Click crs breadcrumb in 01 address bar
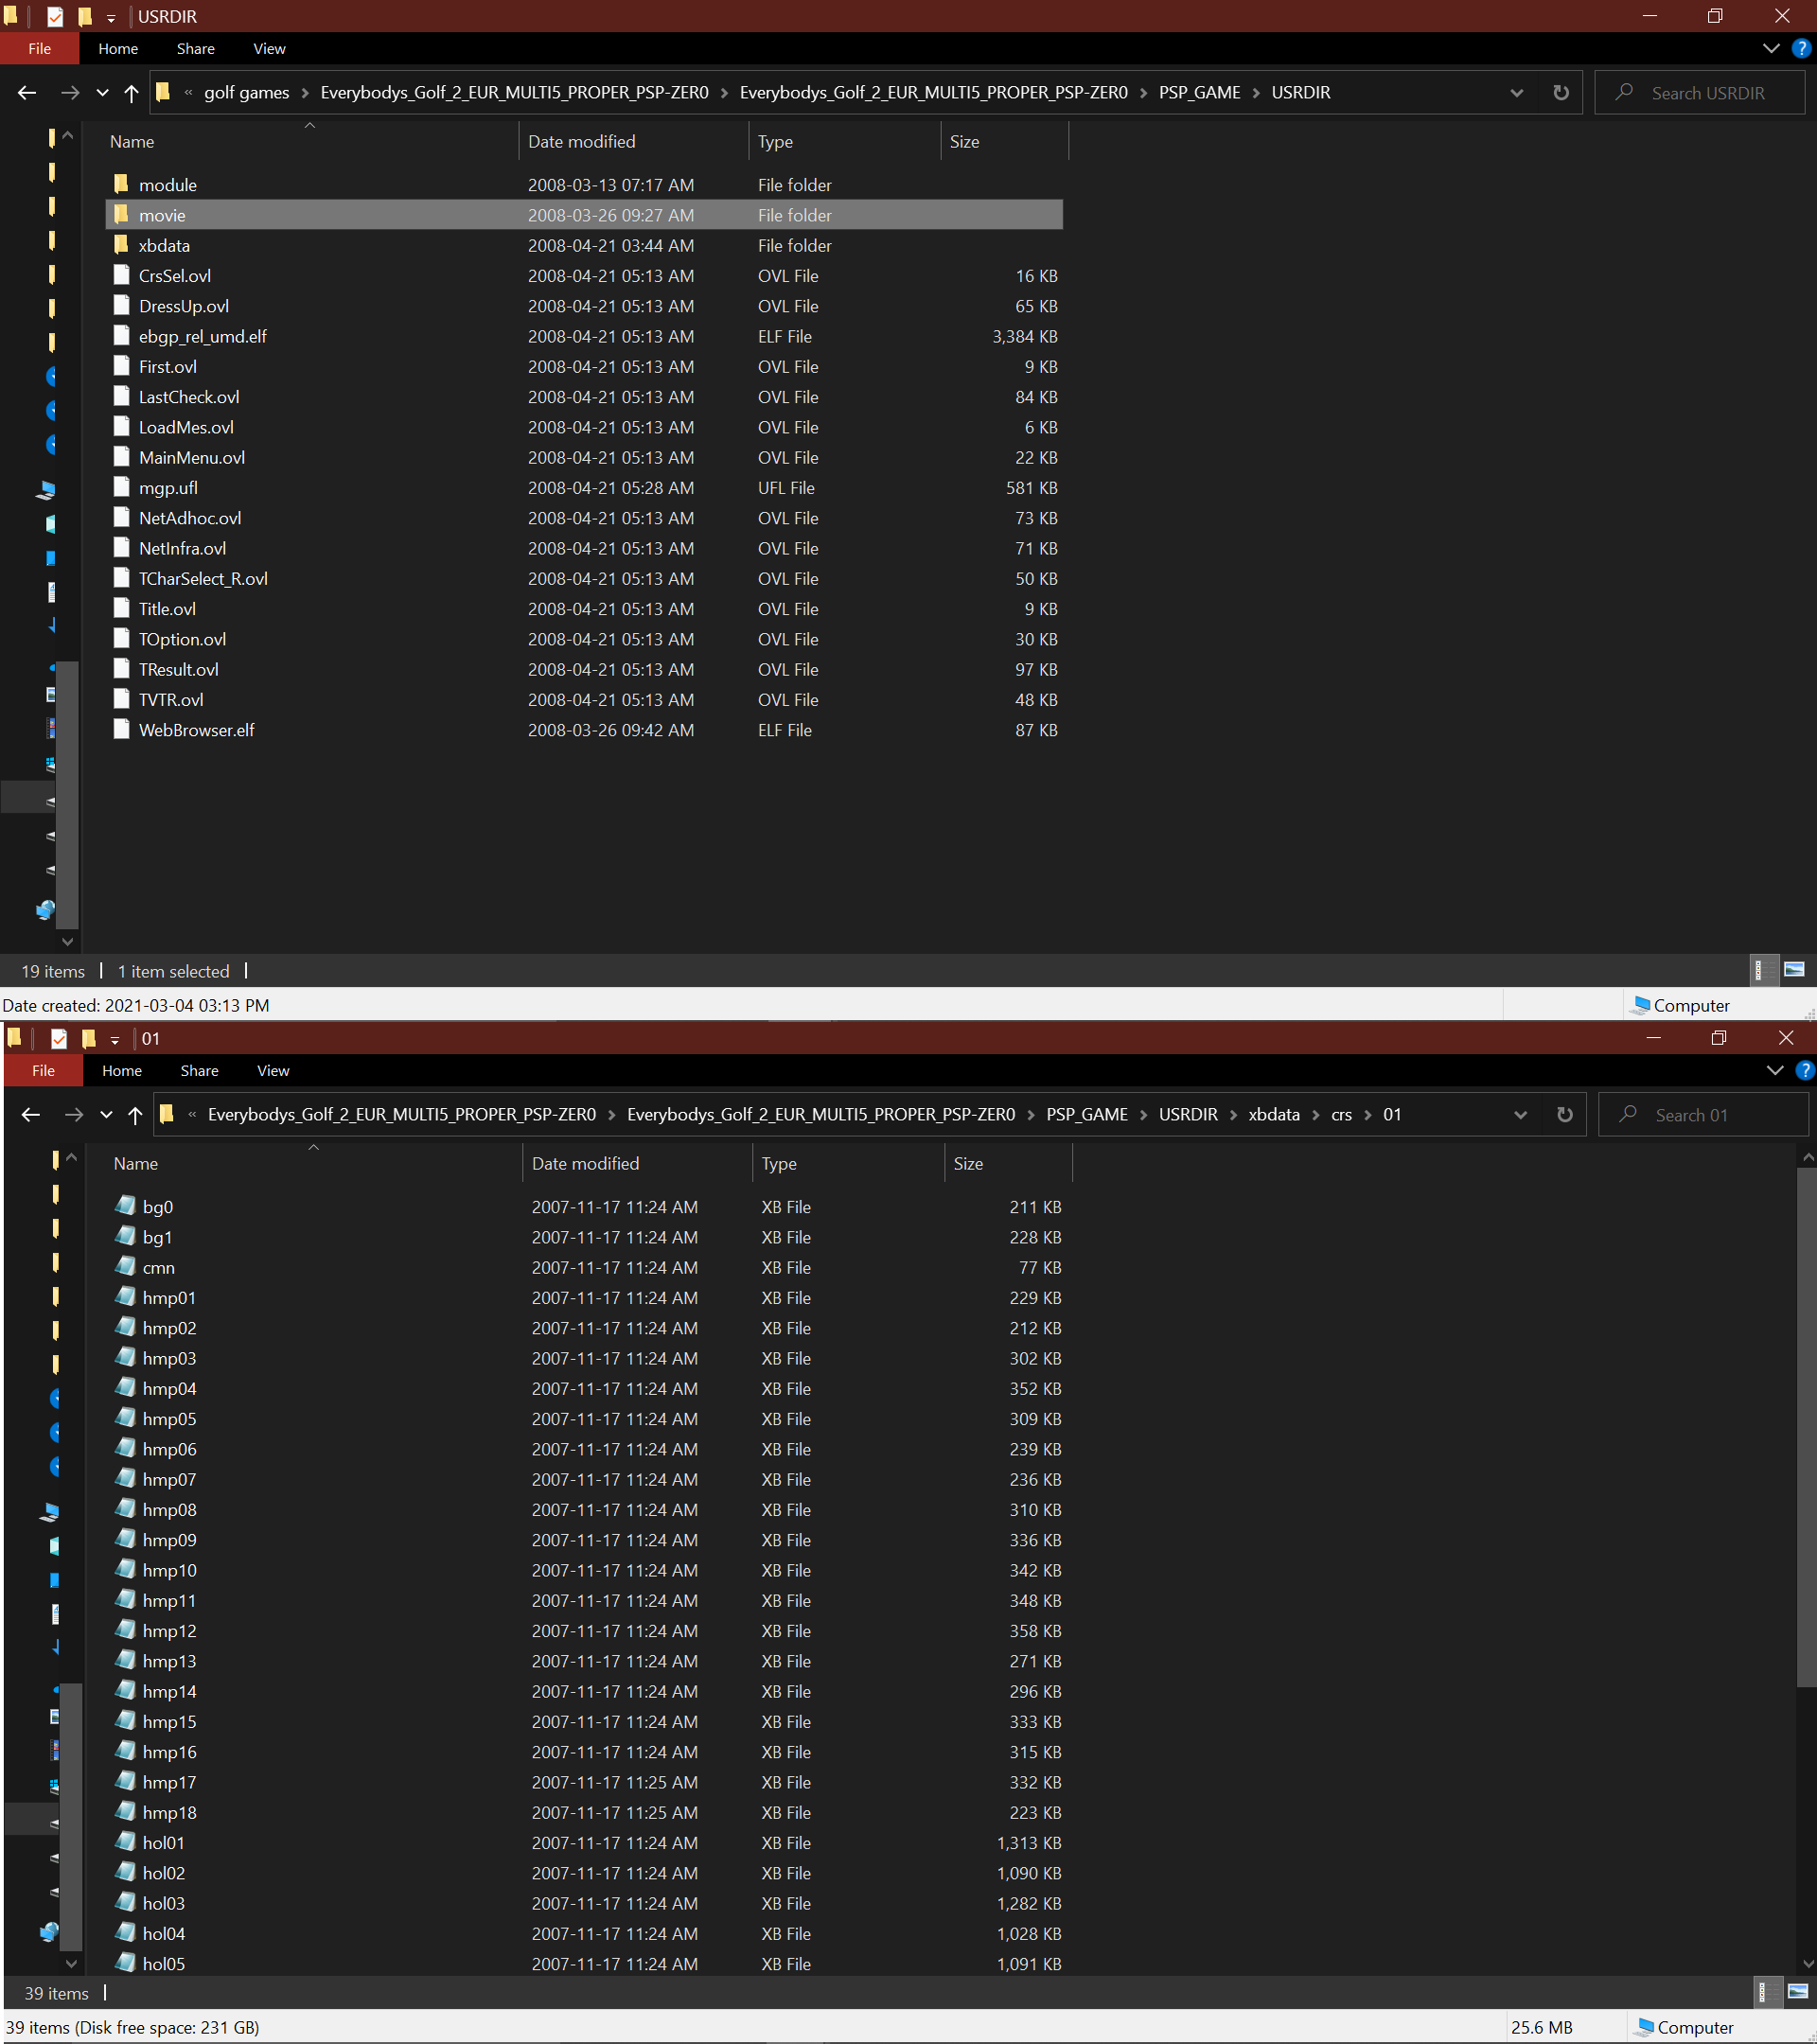 [x=1341, y=1115]
